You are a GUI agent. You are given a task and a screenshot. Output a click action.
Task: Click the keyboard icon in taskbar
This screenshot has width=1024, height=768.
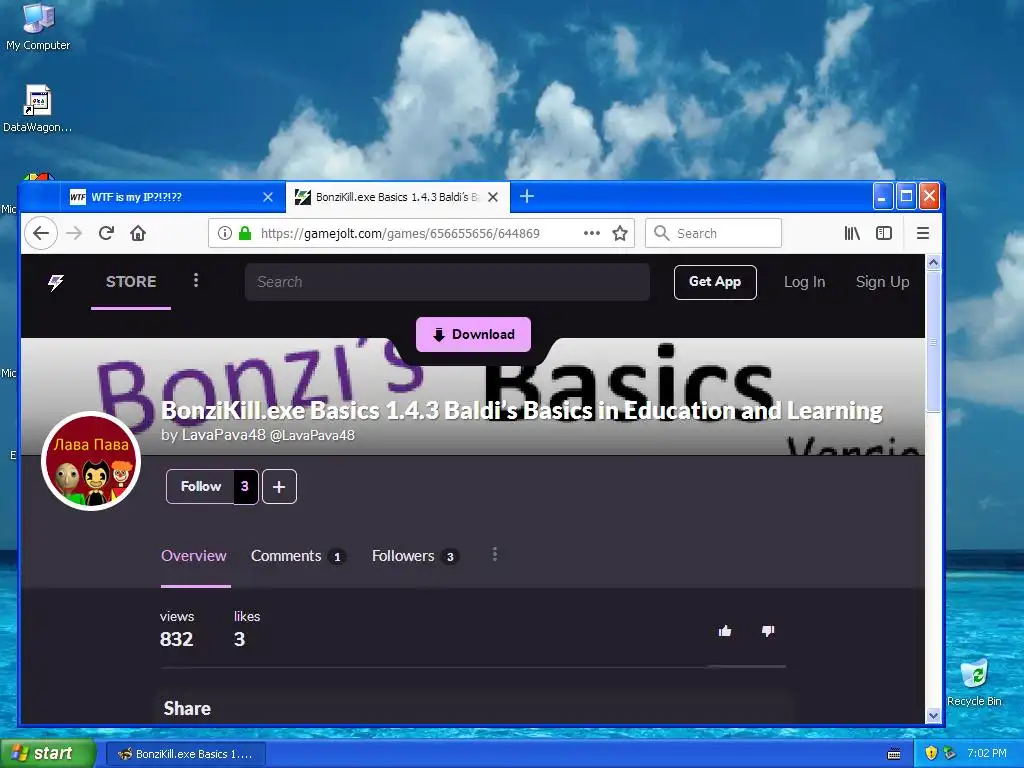click(894, 754)
